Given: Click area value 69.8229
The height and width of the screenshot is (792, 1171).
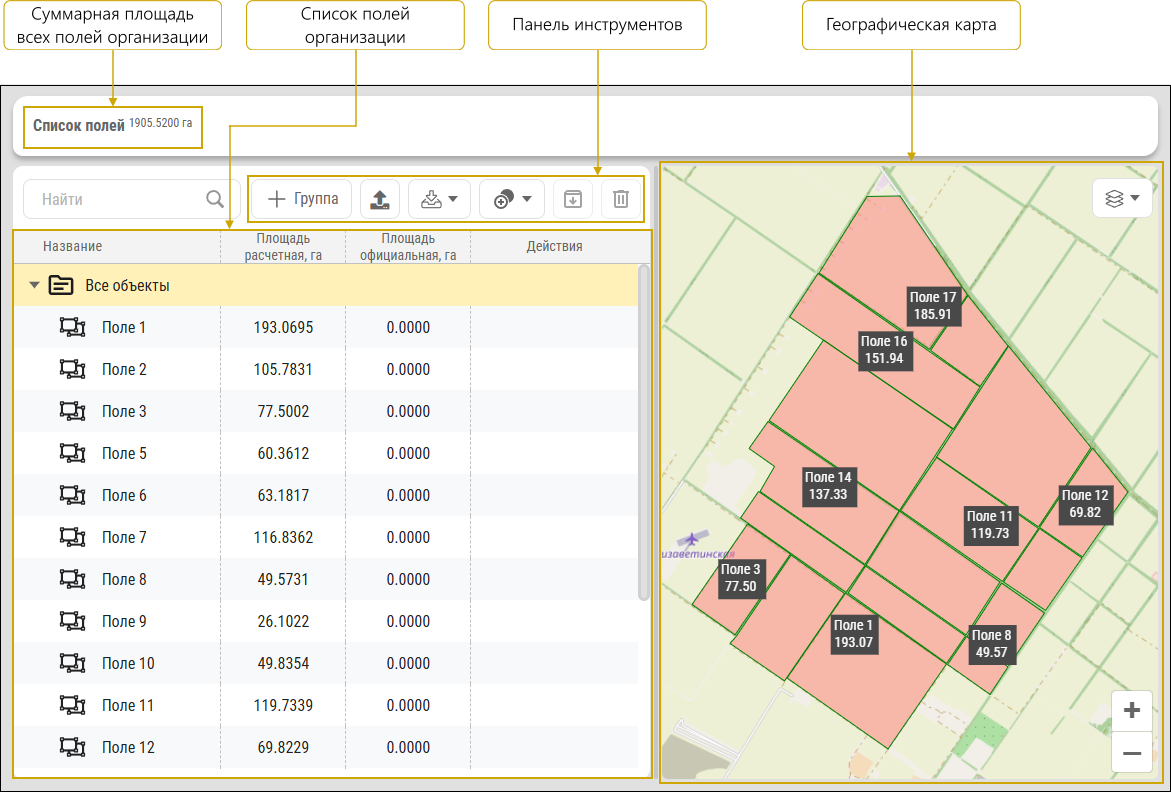Looking at the screenshot, I should [x=283, y=747].
